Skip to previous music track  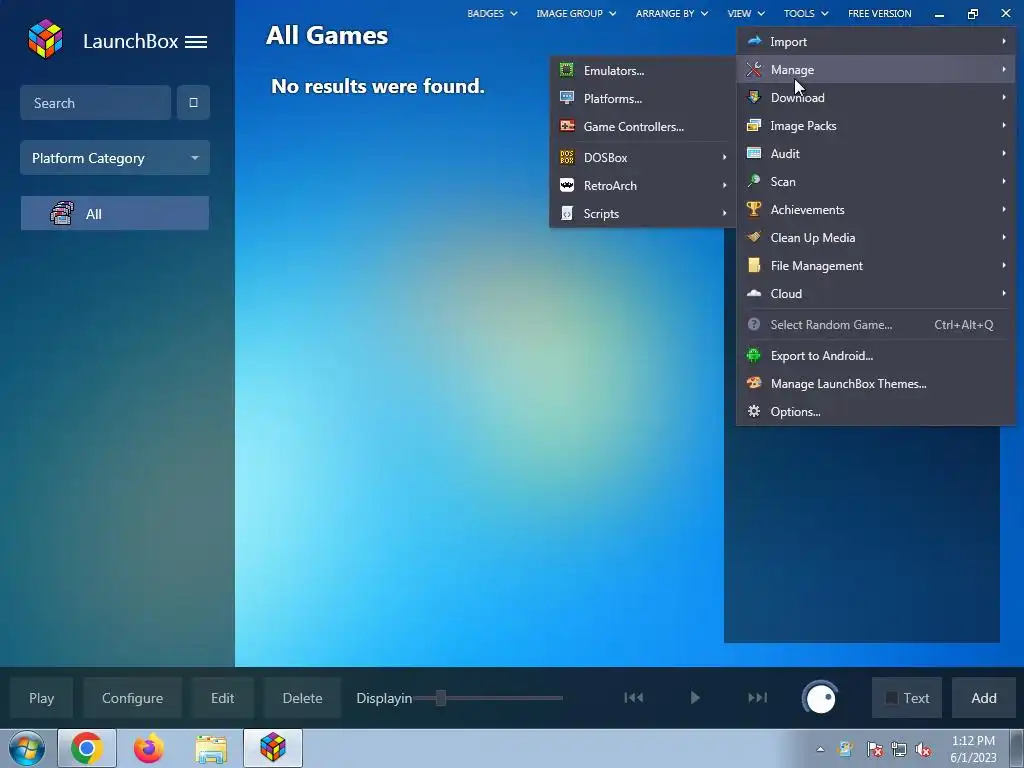633,698
